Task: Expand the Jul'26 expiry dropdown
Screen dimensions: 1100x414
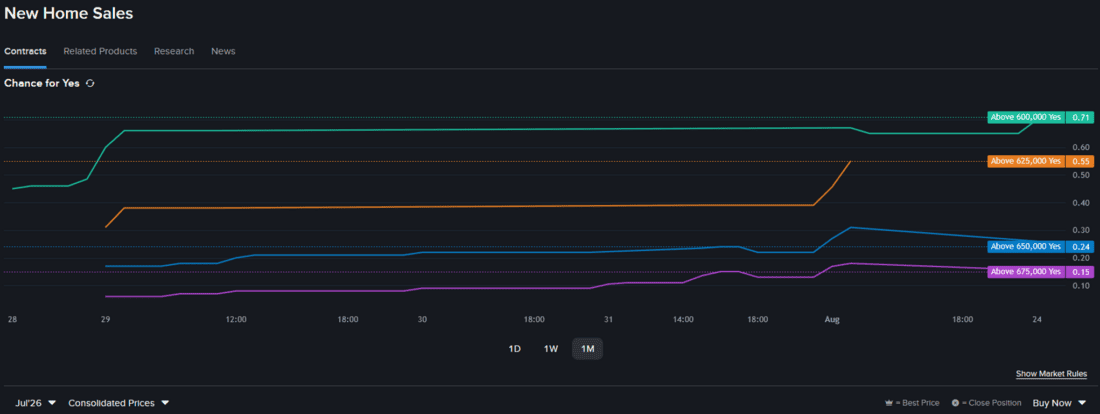Action: pos(35,403)
